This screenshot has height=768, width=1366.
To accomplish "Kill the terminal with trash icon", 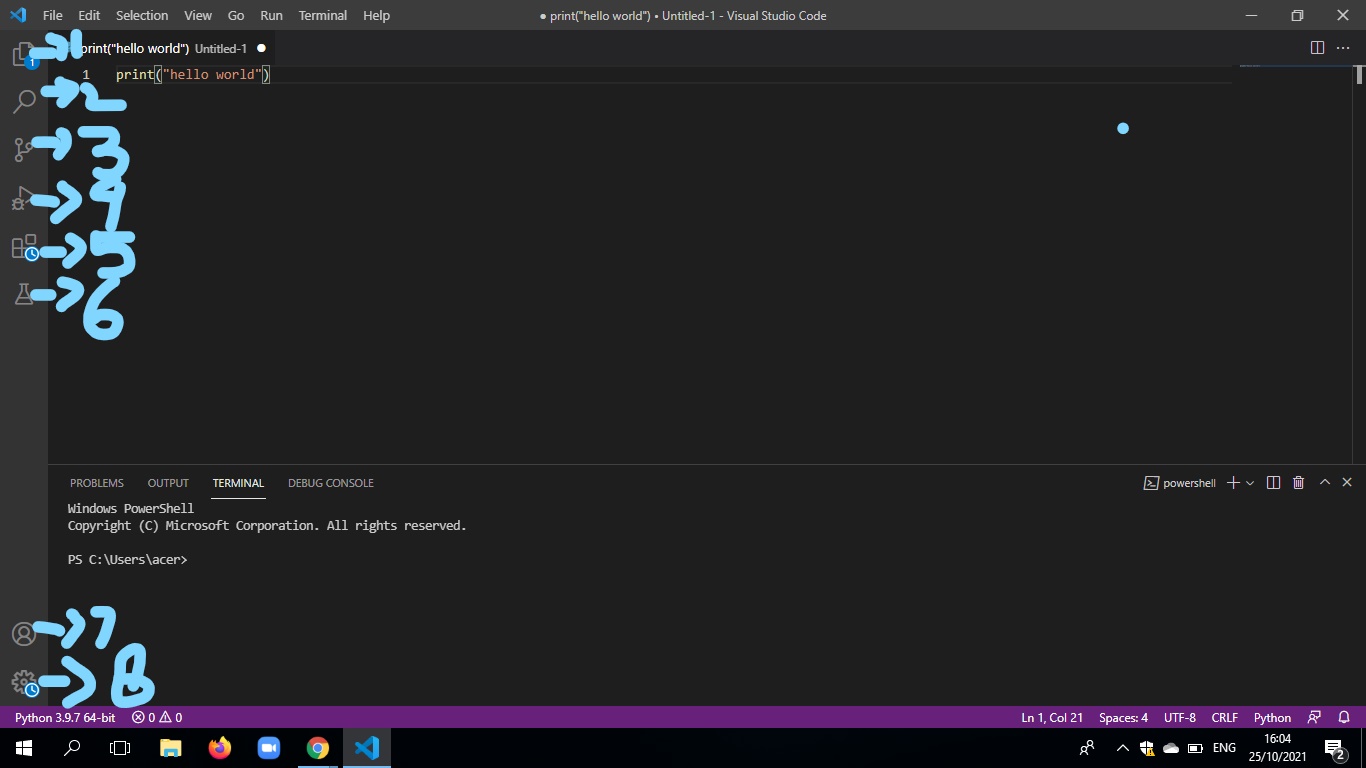I will click(1298, 483).
